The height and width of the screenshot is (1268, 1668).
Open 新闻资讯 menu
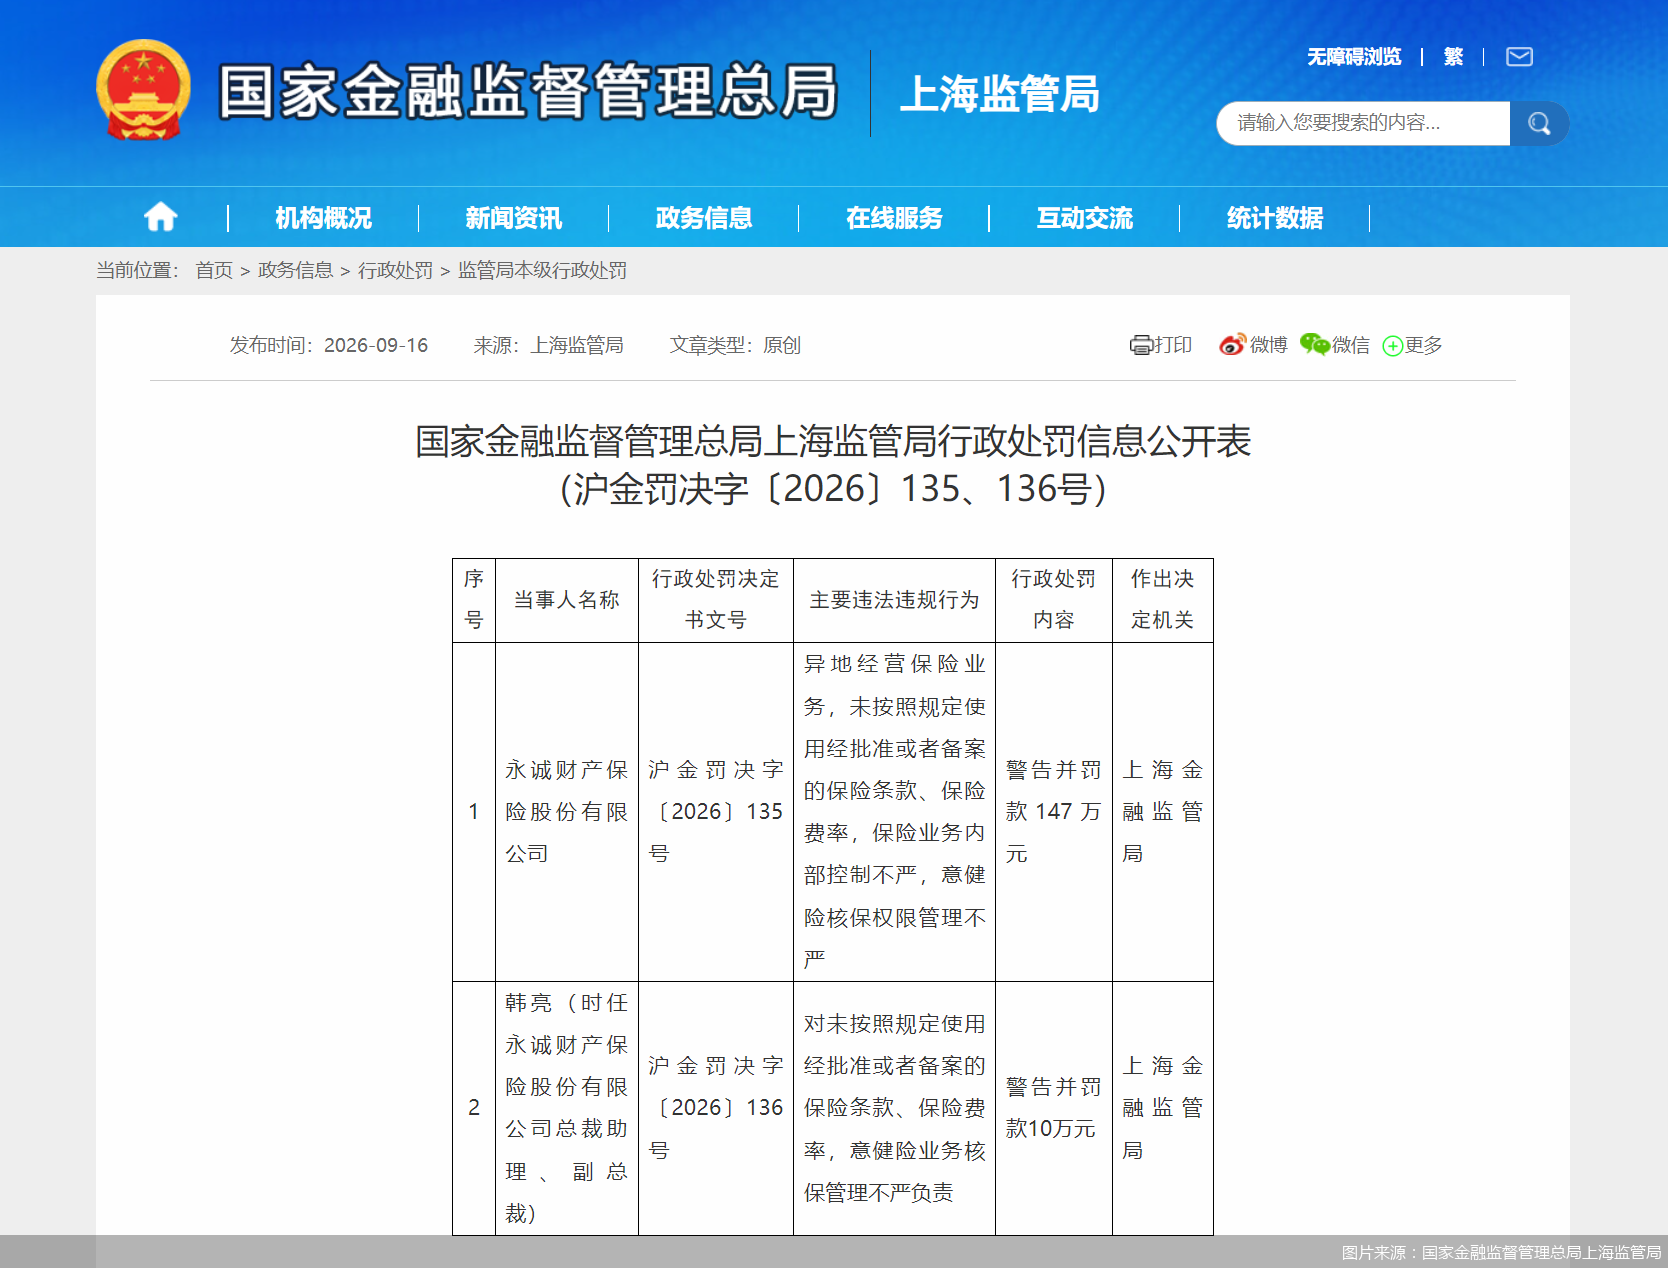[x=513, y=218]
